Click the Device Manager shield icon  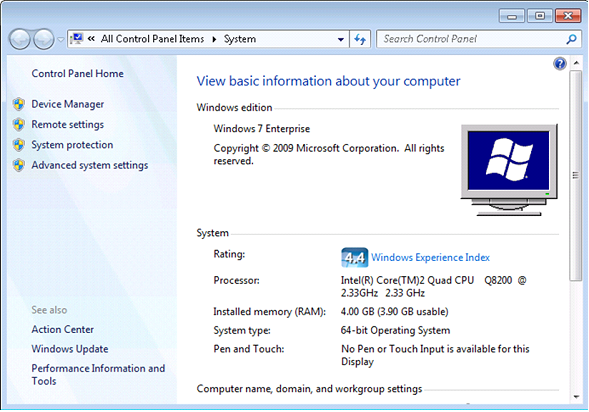pos(19,104)
